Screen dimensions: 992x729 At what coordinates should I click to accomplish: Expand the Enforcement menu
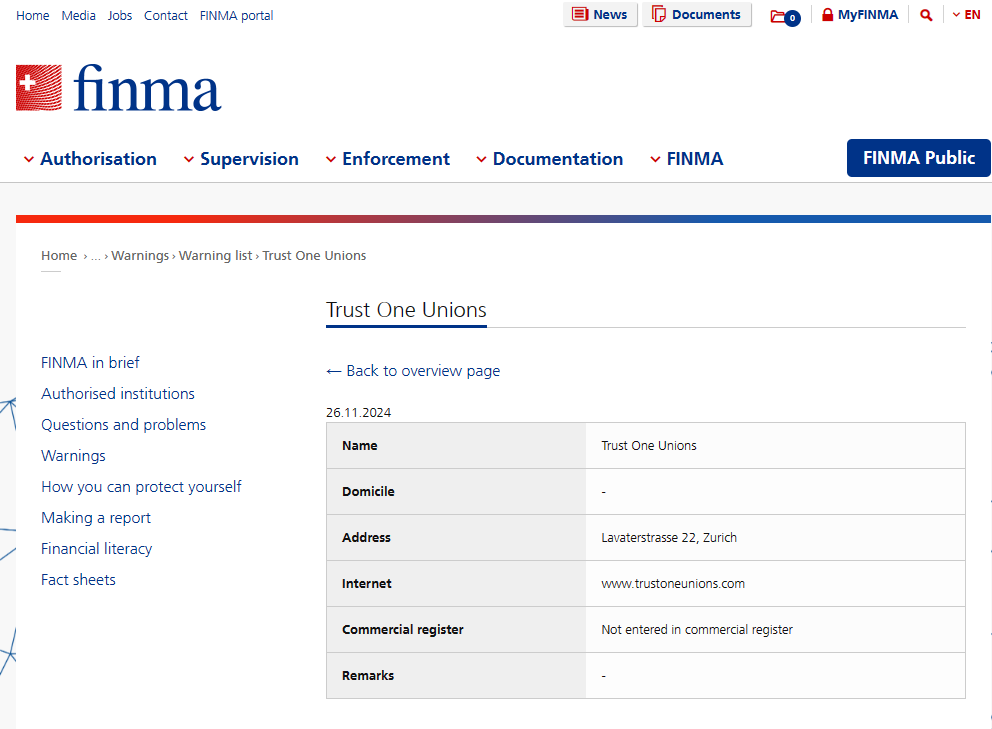(x=388, y=159)
